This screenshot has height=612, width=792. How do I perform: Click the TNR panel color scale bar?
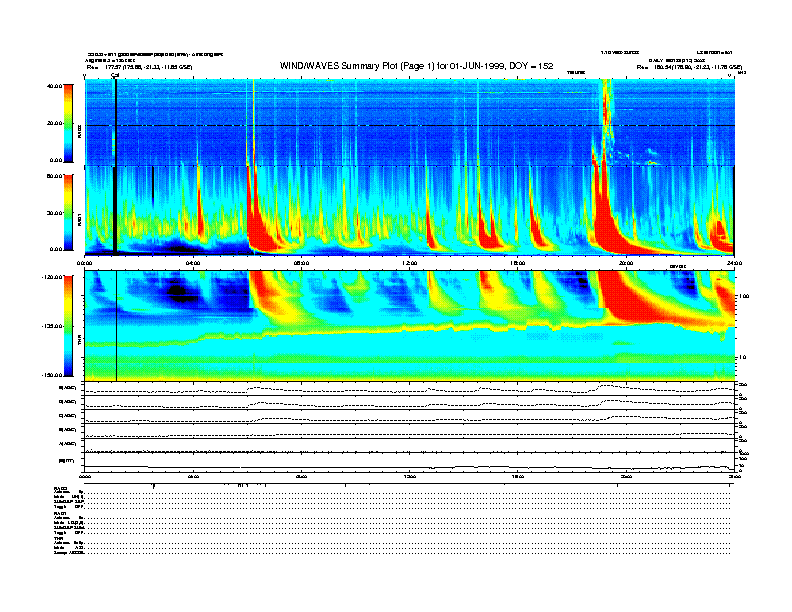(x=68, y=326)
